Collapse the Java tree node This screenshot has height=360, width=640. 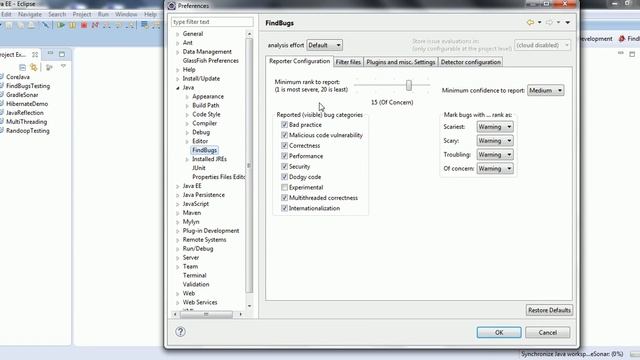click(178, 88)
